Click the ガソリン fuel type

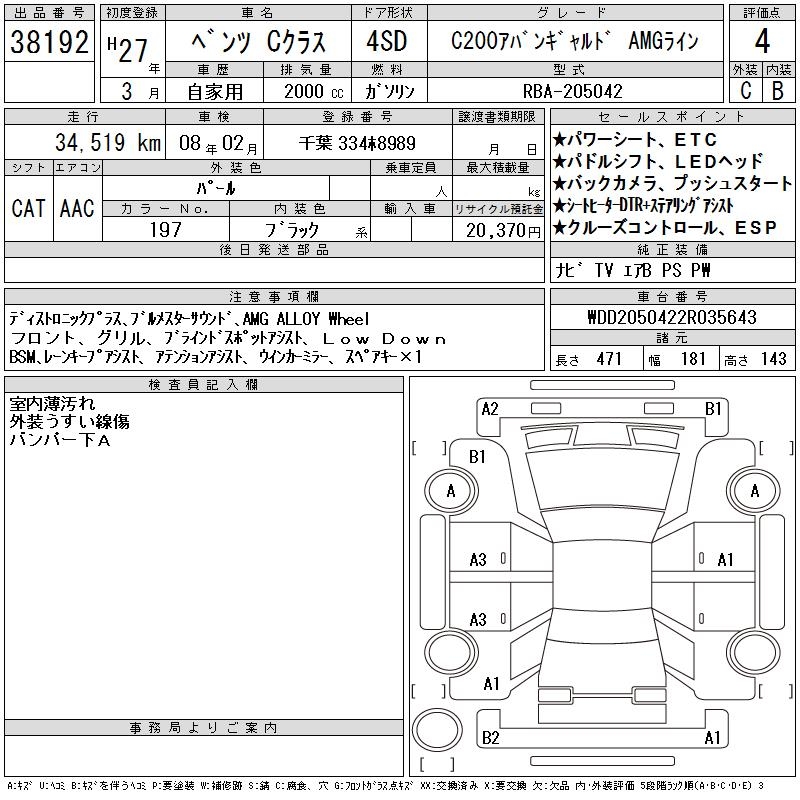(389, 91)
